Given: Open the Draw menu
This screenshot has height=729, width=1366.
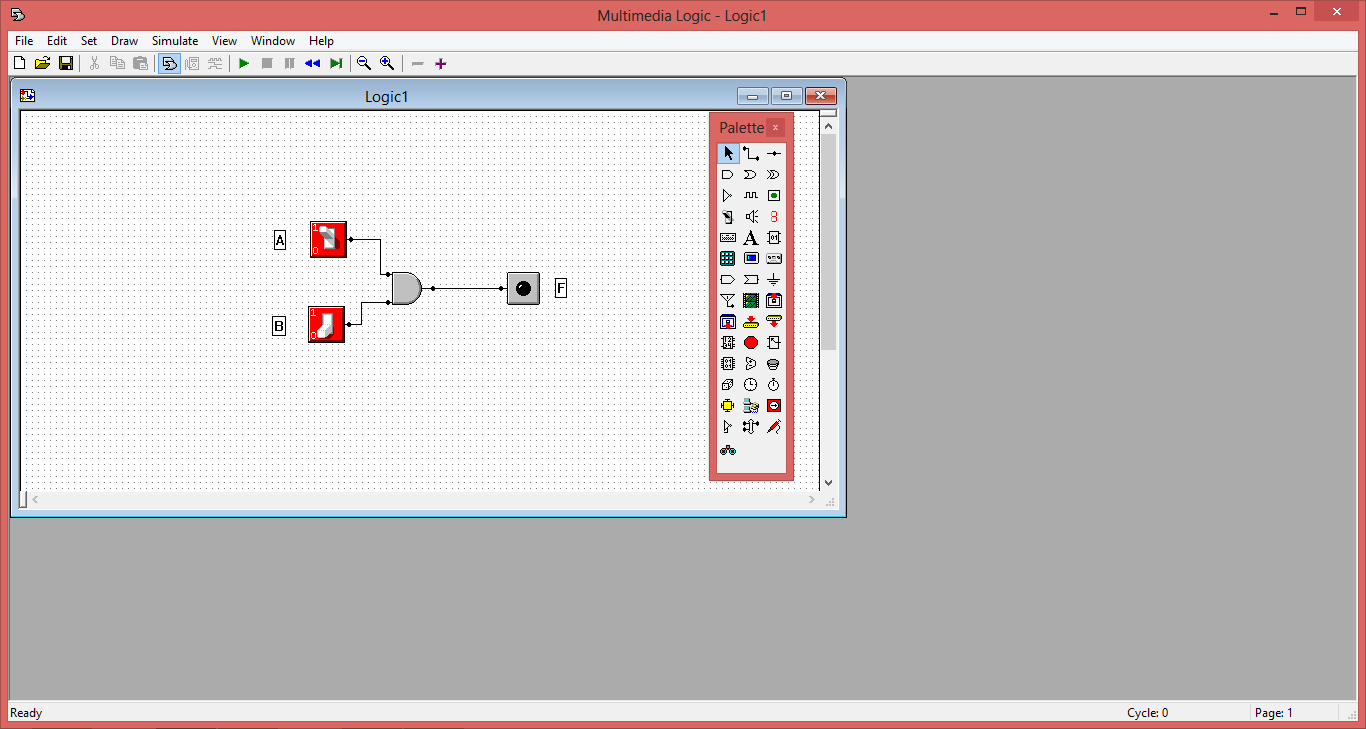Looking at the screenshot, I should 124,41.
